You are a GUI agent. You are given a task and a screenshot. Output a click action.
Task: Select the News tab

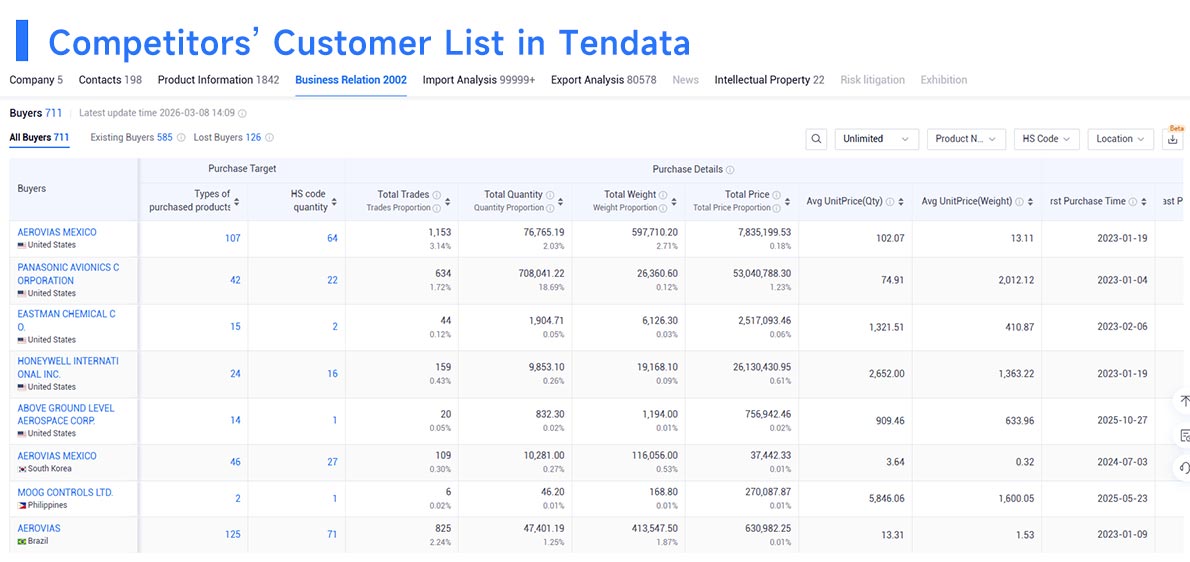click(x=685, y=80)
